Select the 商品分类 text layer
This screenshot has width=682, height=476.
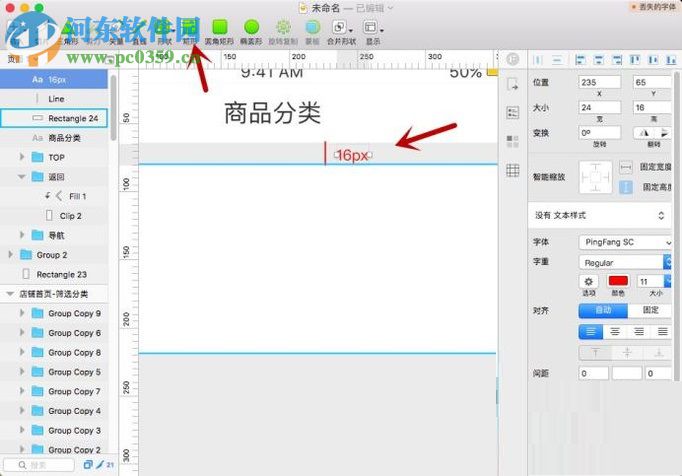(54, 138)
